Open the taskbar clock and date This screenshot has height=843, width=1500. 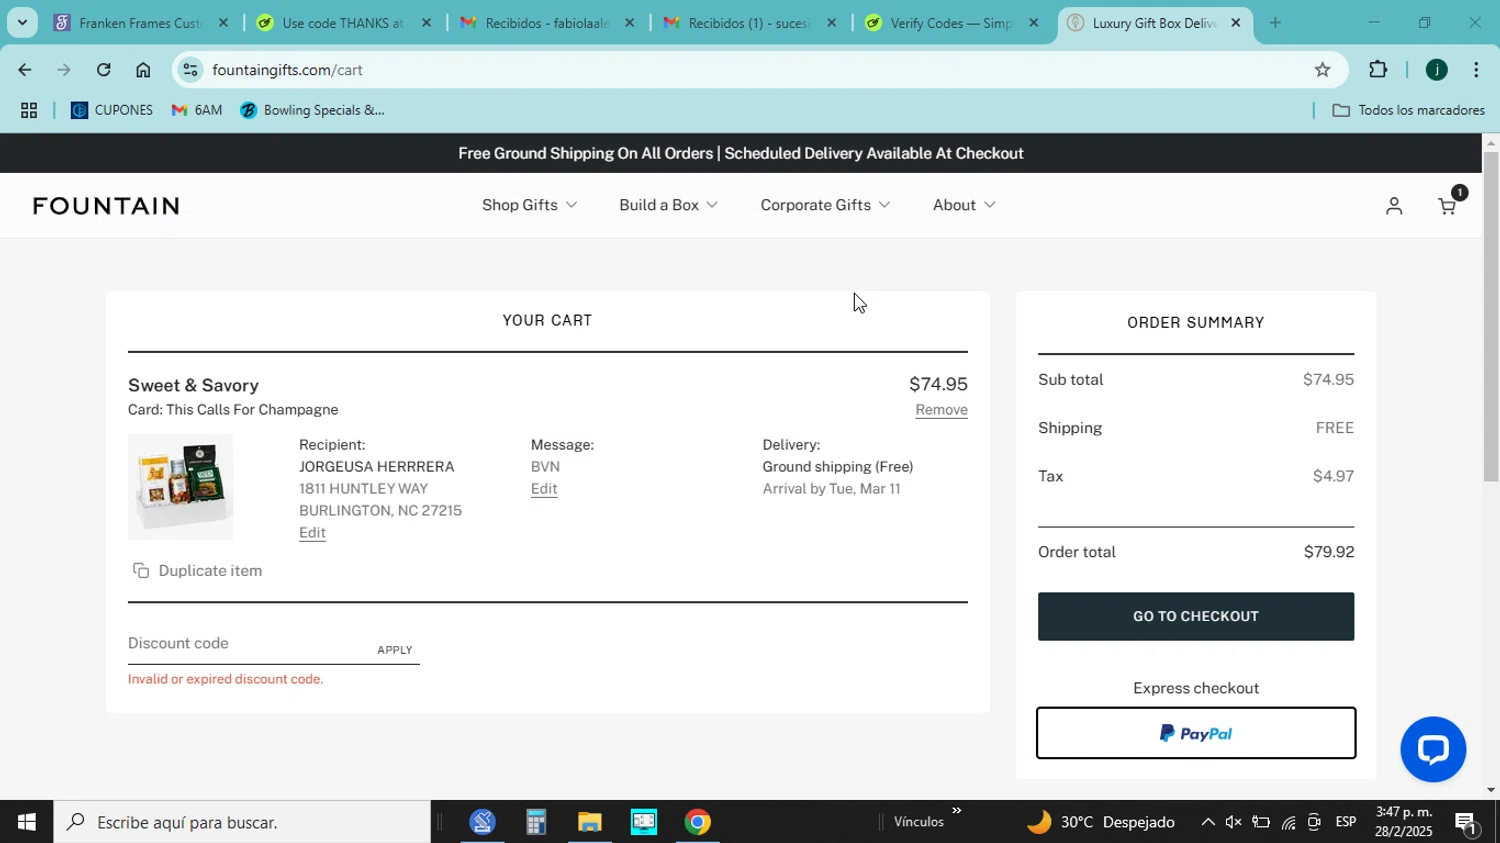1401,822
